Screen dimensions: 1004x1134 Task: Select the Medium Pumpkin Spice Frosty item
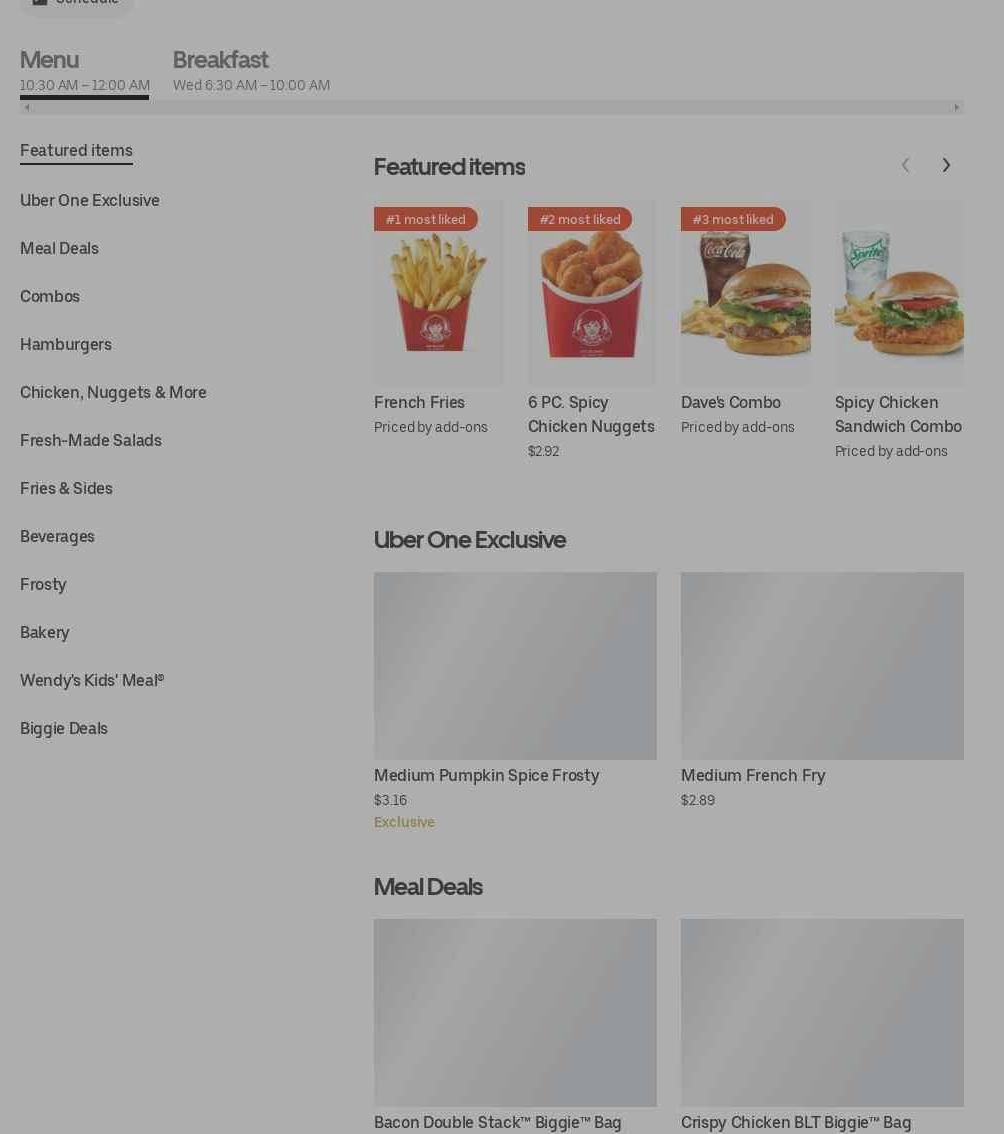click(x=515, y=701)
